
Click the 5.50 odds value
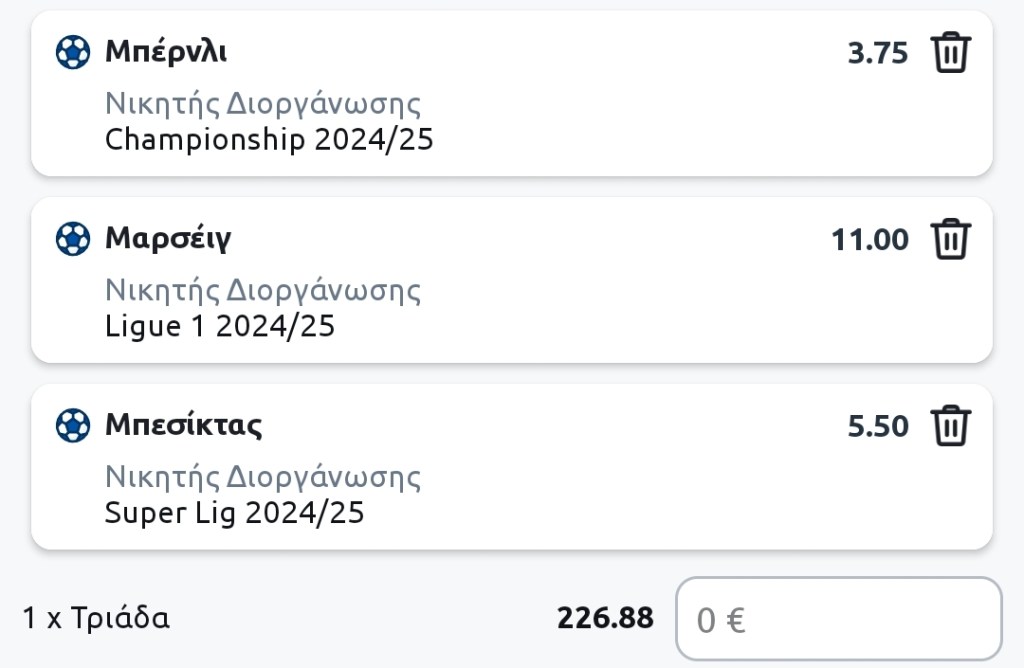[x=877, y=427]
